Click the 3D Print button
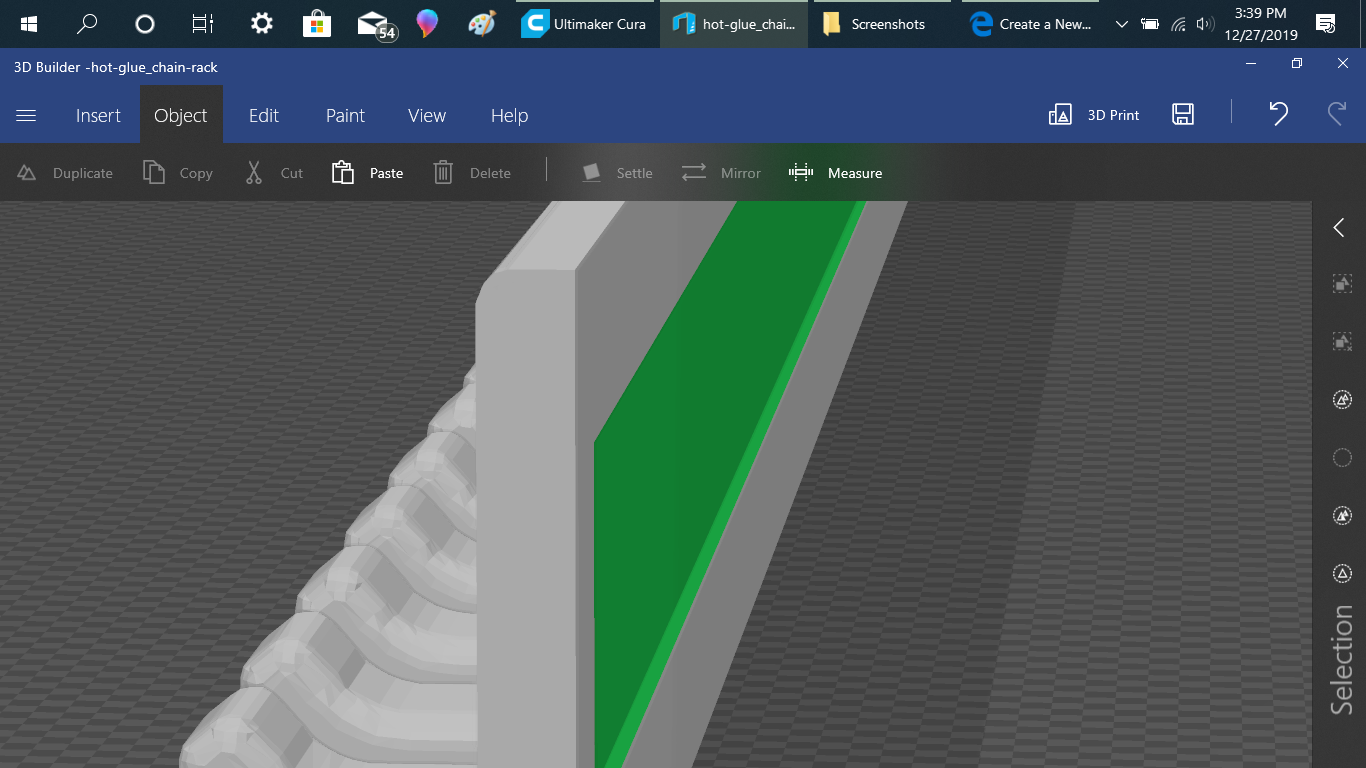This screenshot has height=768, width=1366. pyautogui.click(x=1094, y=115)
